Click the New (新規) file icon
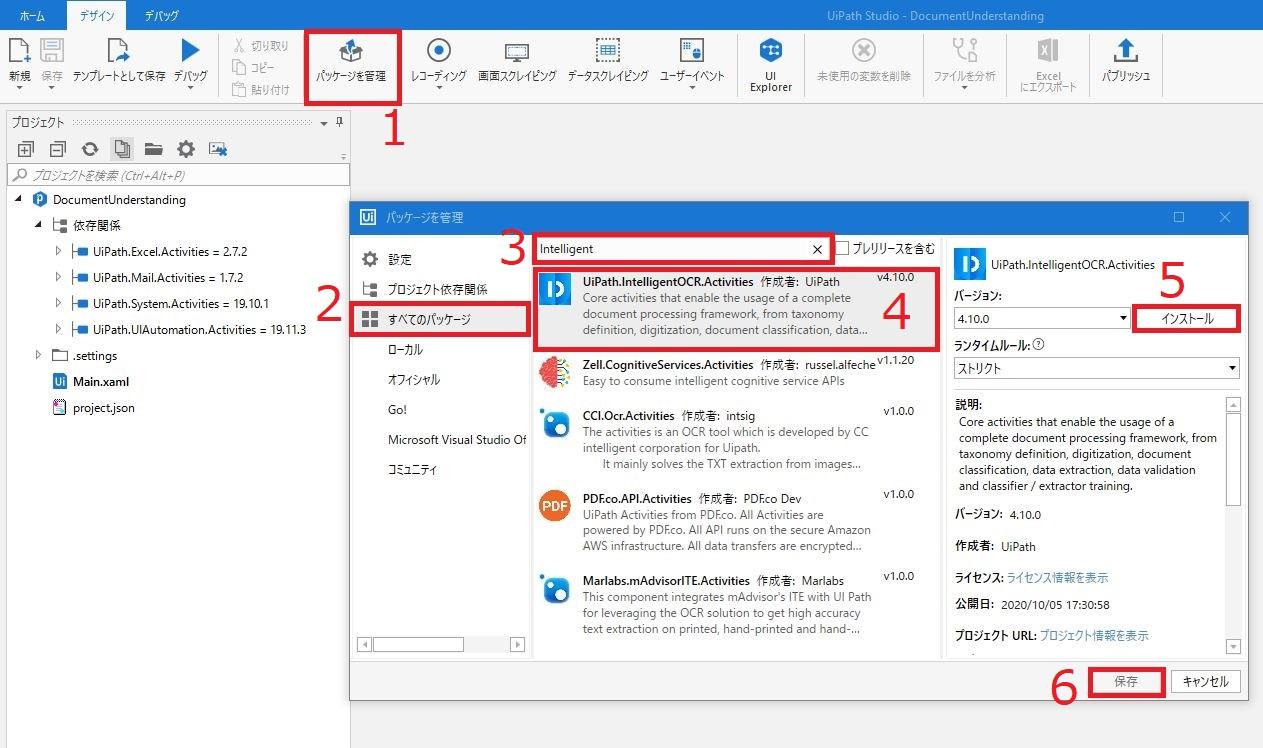Screen dimensions: 1263x748 click(19, 52)
